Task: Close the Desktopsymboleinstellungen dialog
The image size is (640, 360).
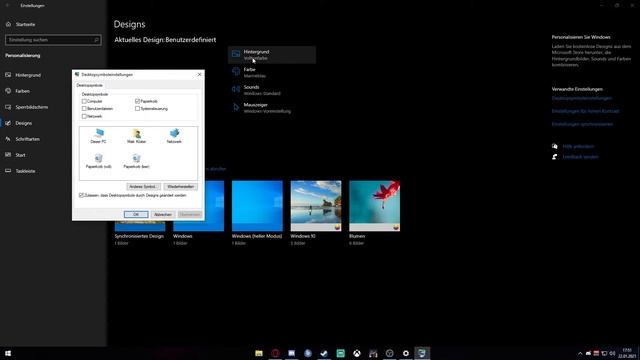Action: (200, 75)
